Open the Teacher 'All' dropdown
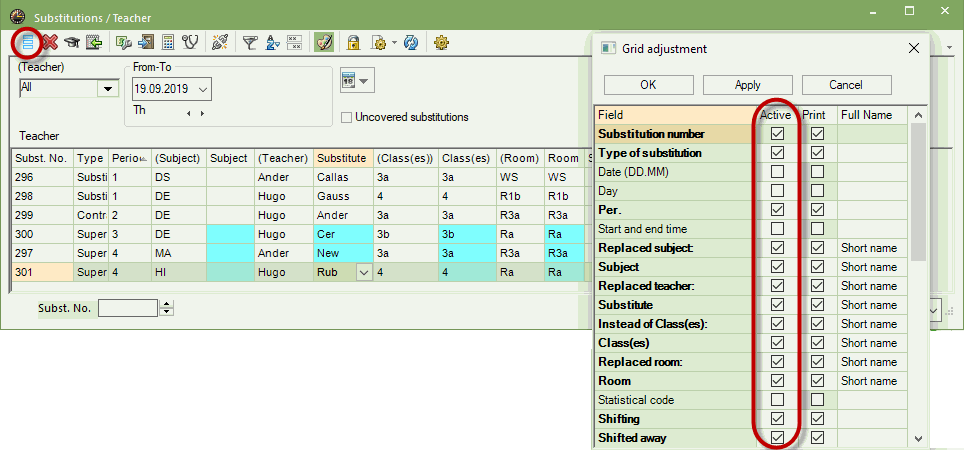964x450 pixels. (108, 89)
